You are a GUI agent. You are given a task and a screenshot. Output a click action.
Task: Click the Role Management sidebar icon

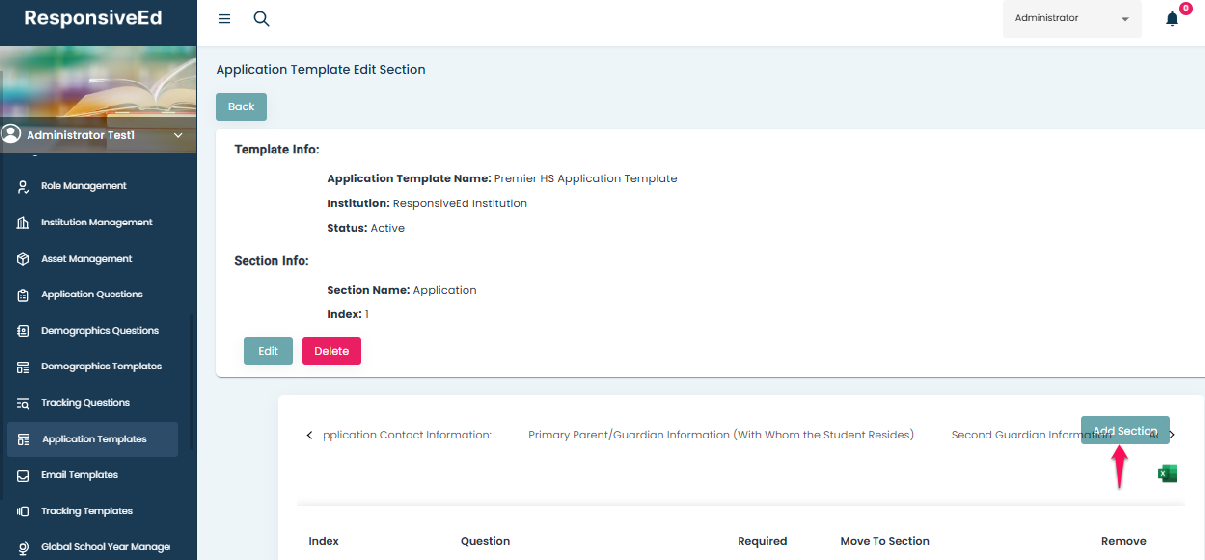point(23,186)
